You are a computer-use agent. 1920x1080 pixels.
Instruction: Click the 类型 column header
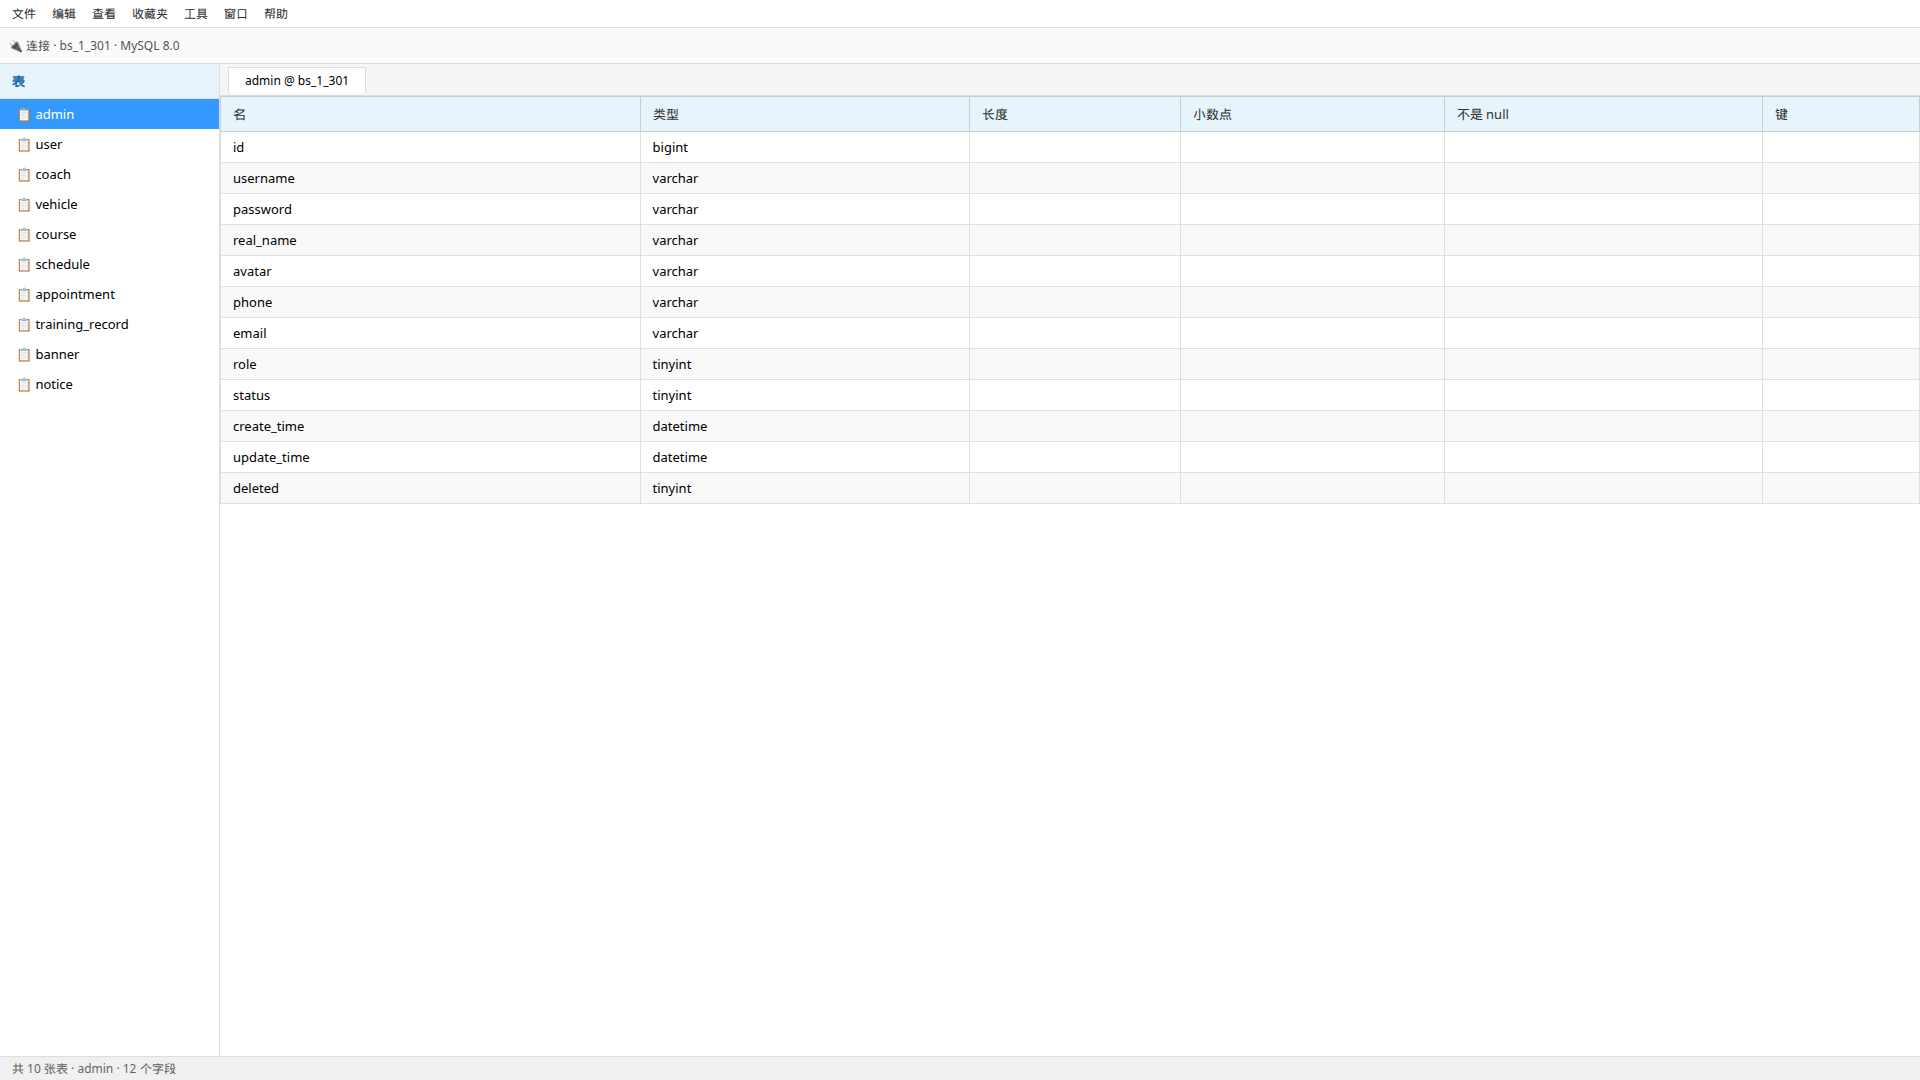(x=805, y=115)
